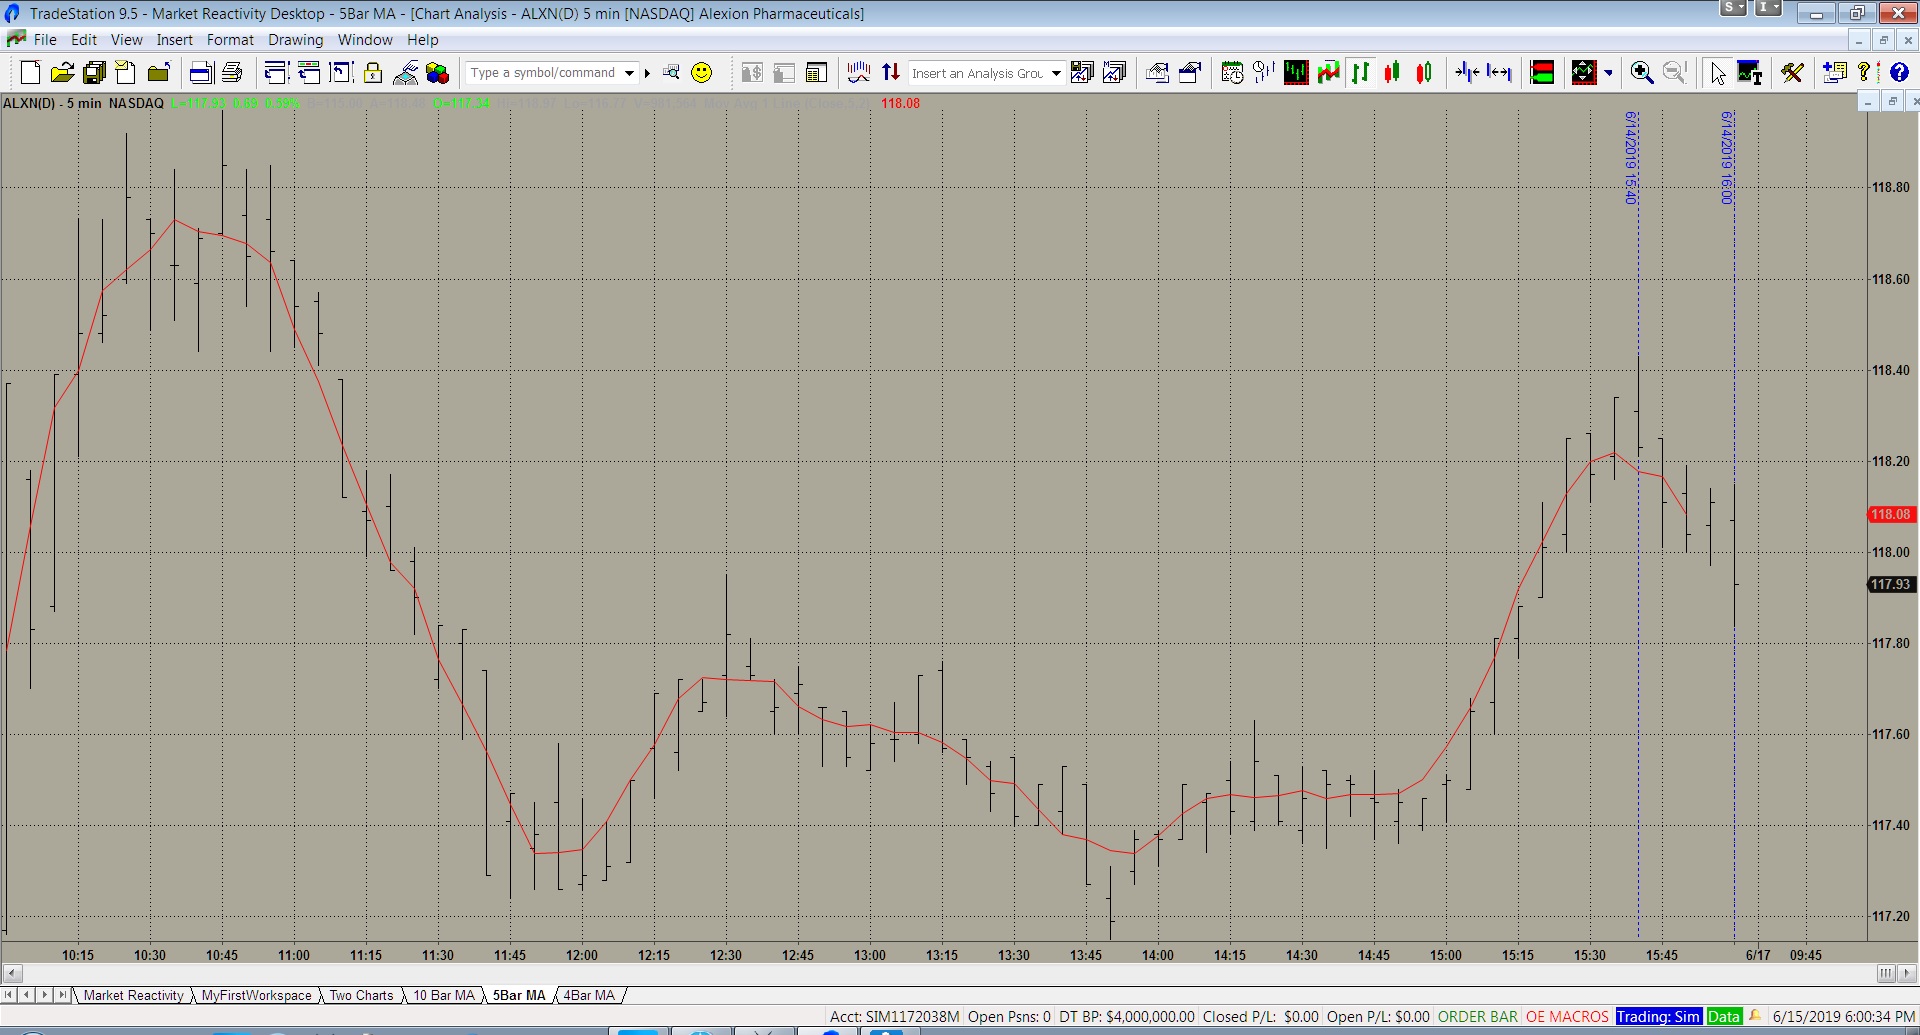Open a file with the folder icon
This screenshot has width=1920, height=1035.
[62, 72]
